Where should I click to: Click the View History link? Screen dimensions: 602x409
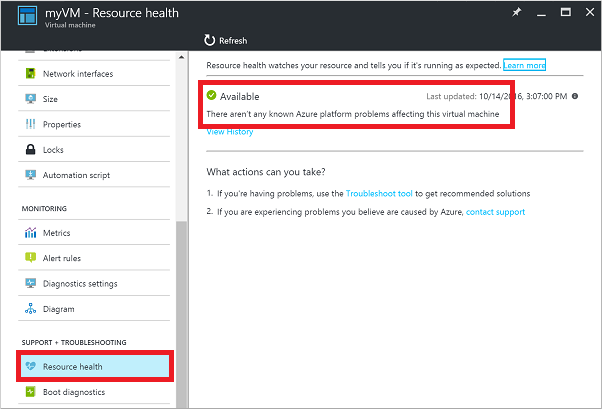point(230,132)
